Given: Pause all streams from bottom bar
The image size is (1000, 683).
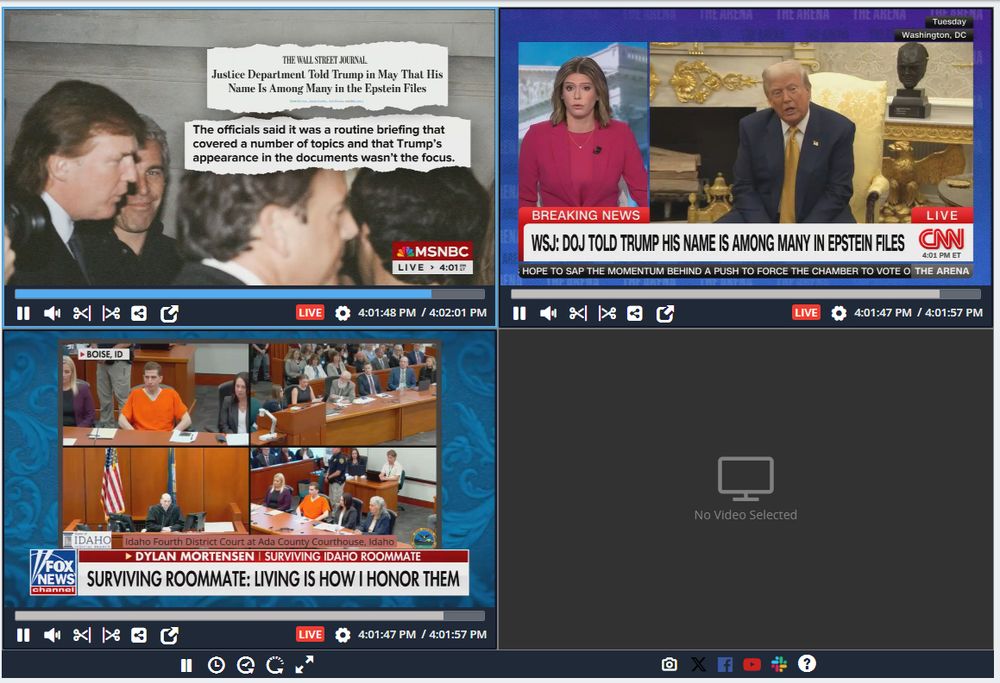Looking at the screenshot, I should pyautogui.click(x=186, y=665).
